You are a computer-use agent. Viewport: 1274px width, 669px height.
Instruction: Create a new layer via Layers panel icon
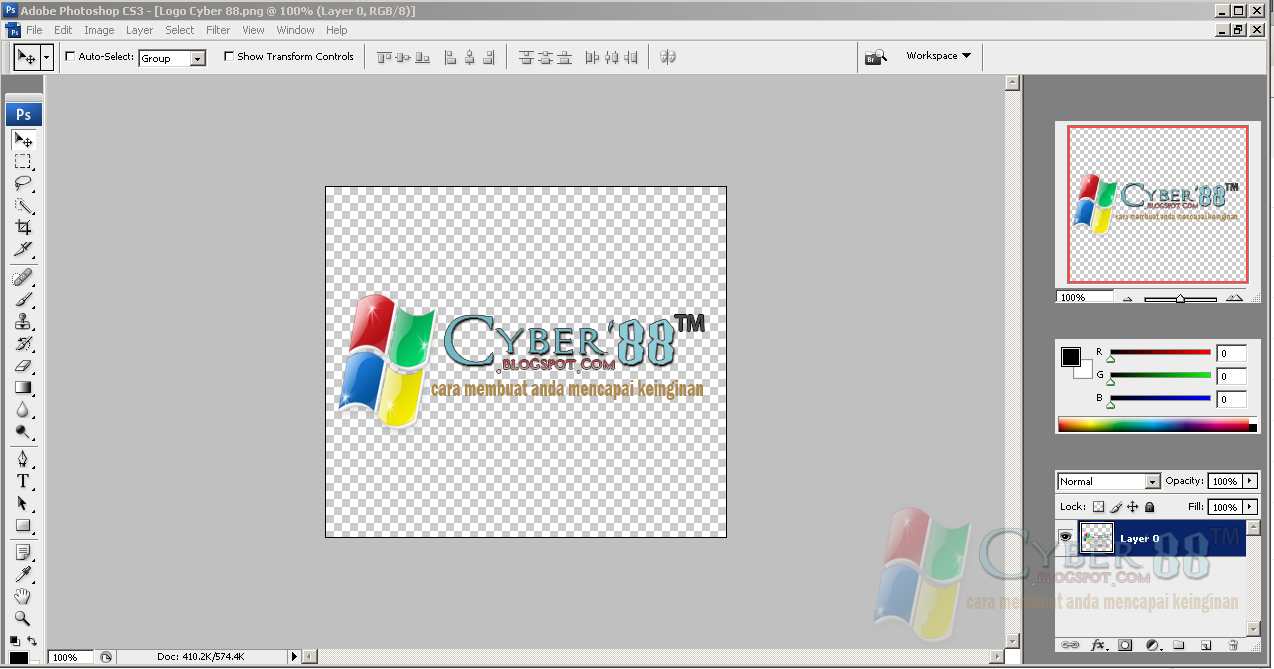(x=1206, y=645)
